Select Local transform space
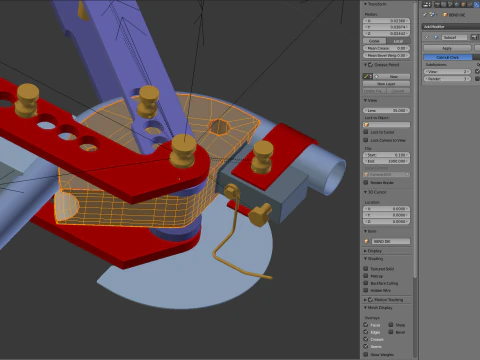 [398, 41]
